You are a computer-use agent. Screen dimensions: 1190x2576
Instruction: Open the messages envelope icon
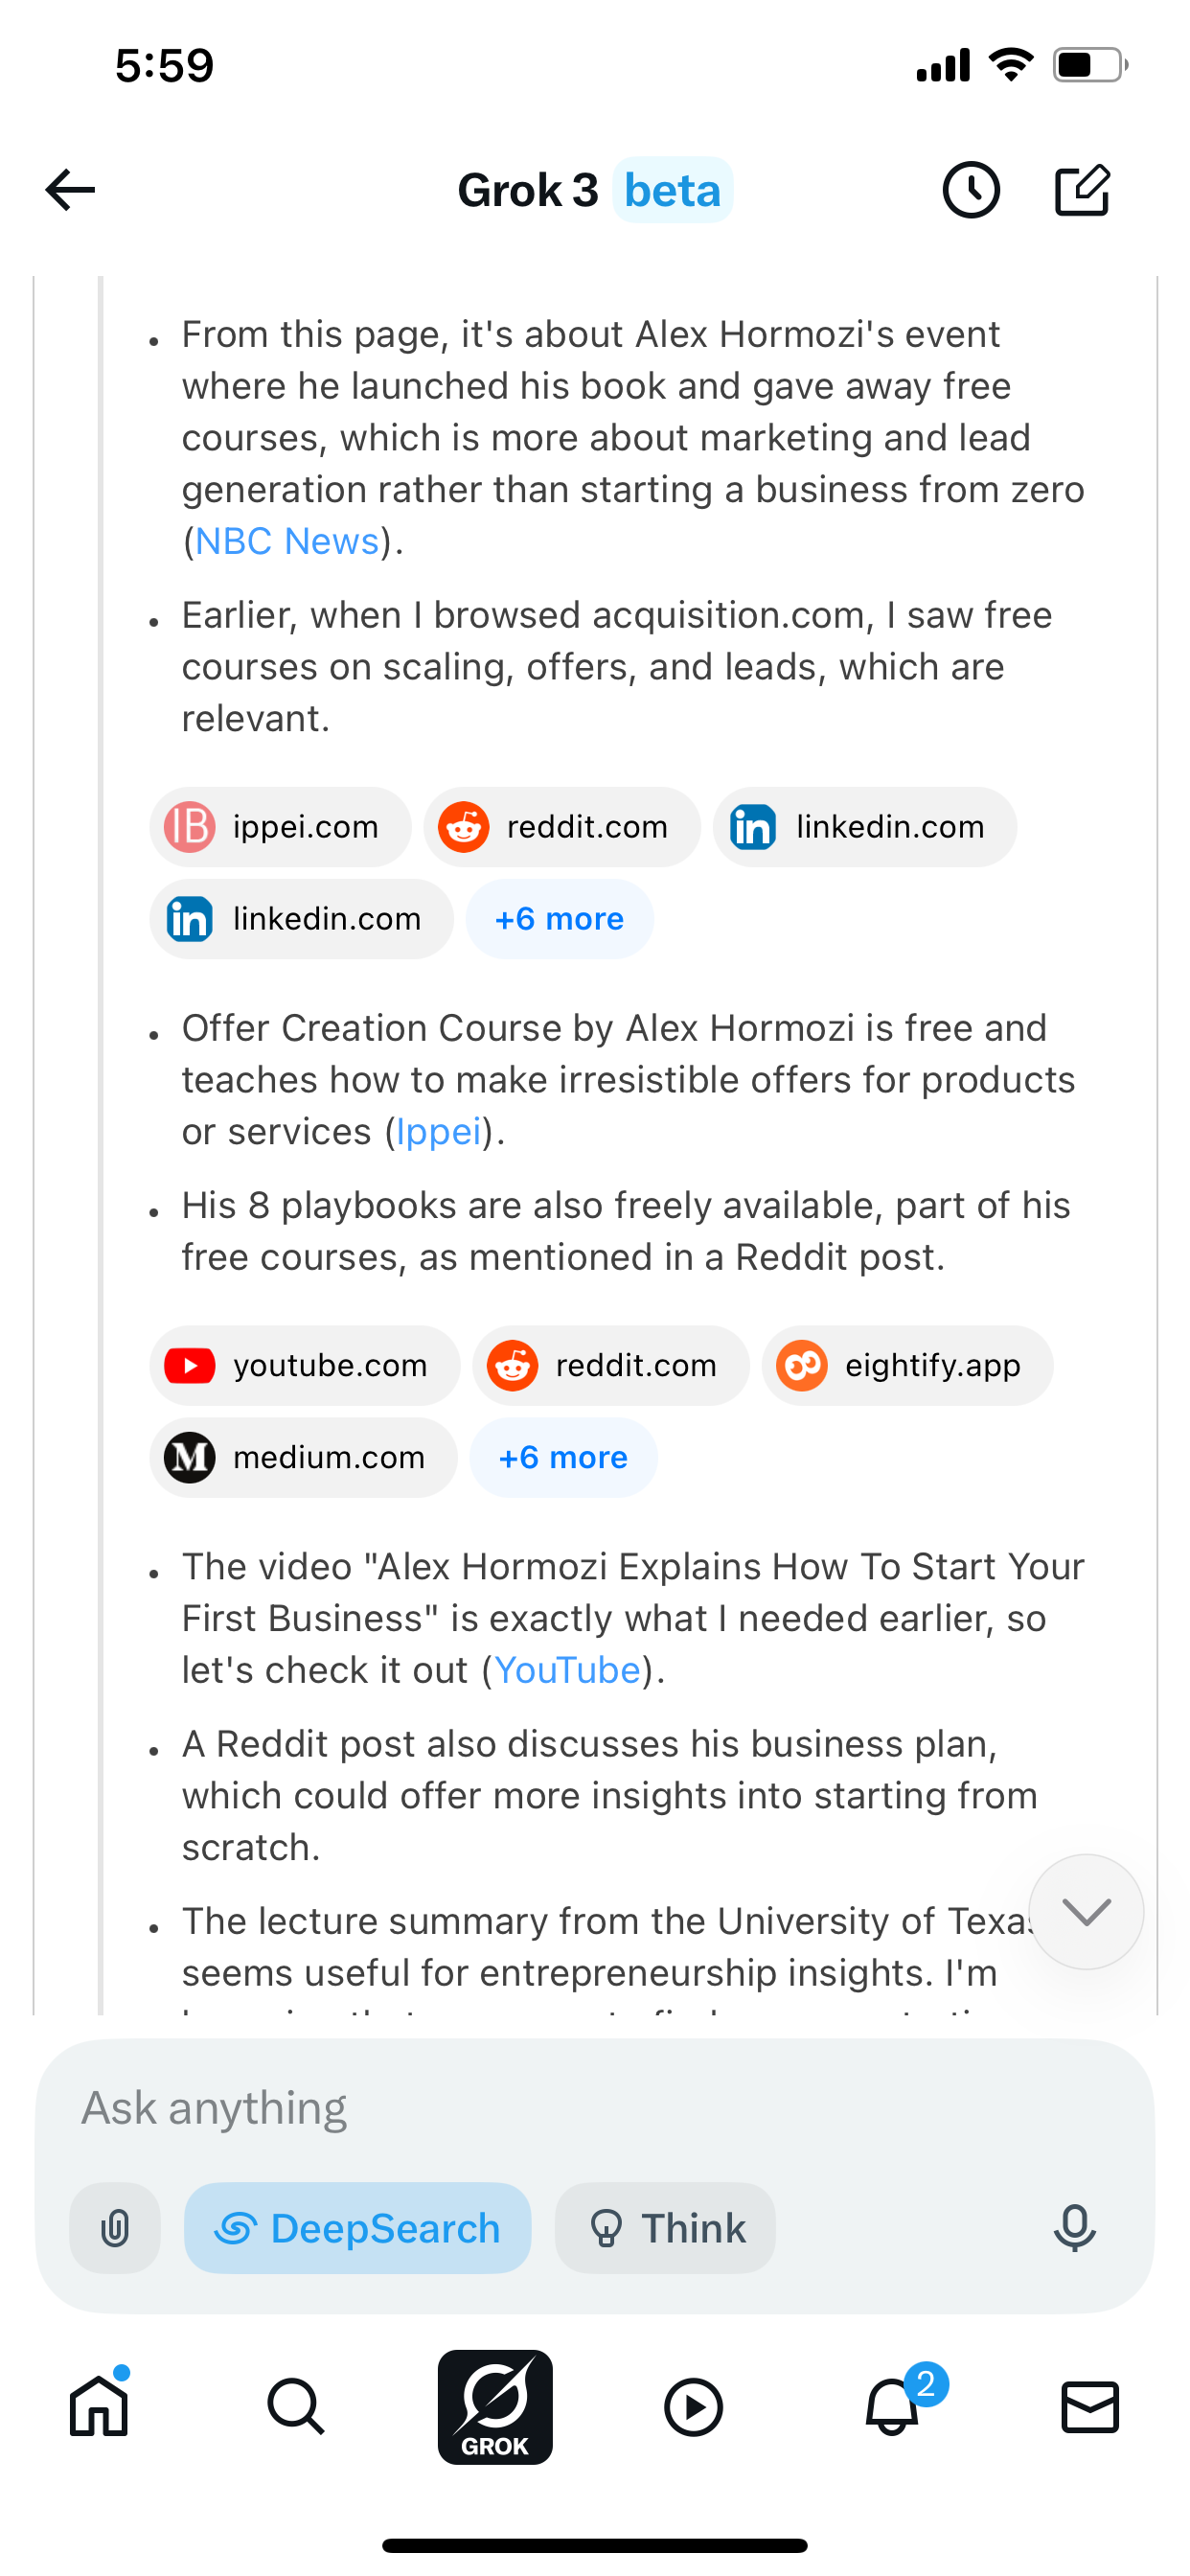(1089, 2406)
